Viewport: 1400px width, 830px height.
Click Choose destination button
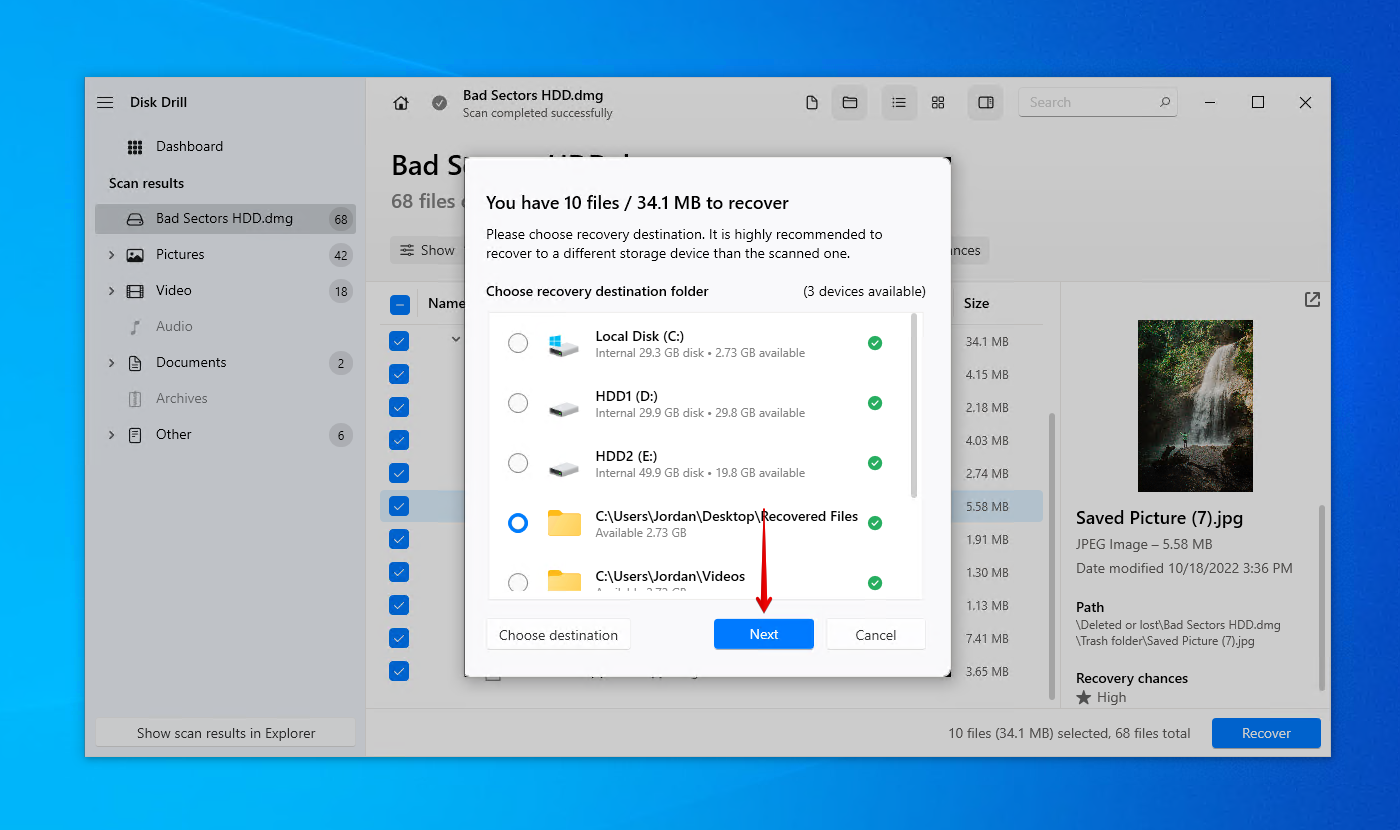coord(558,634)
